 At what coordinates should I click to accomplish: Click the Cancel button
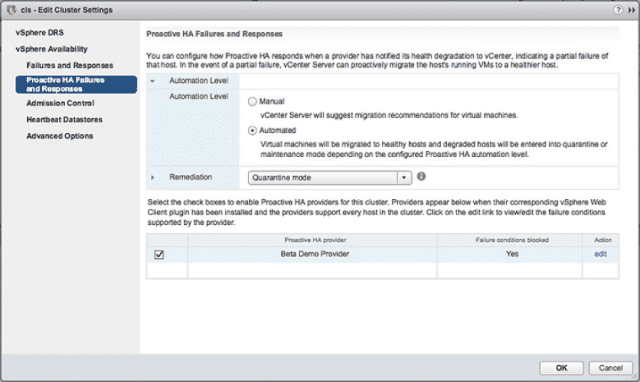(x=611, y=368)
